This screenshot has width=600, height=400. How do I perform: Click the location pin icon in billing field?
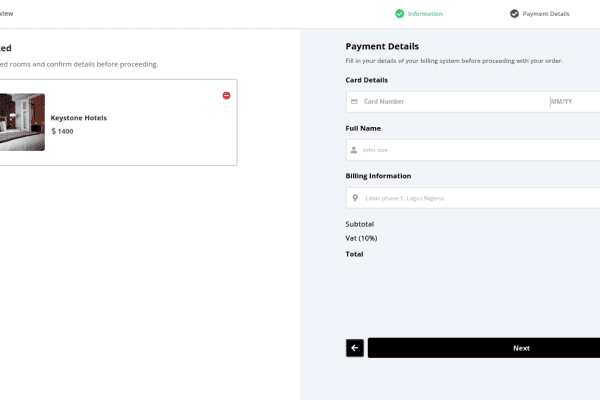click(x=355, y=198)
